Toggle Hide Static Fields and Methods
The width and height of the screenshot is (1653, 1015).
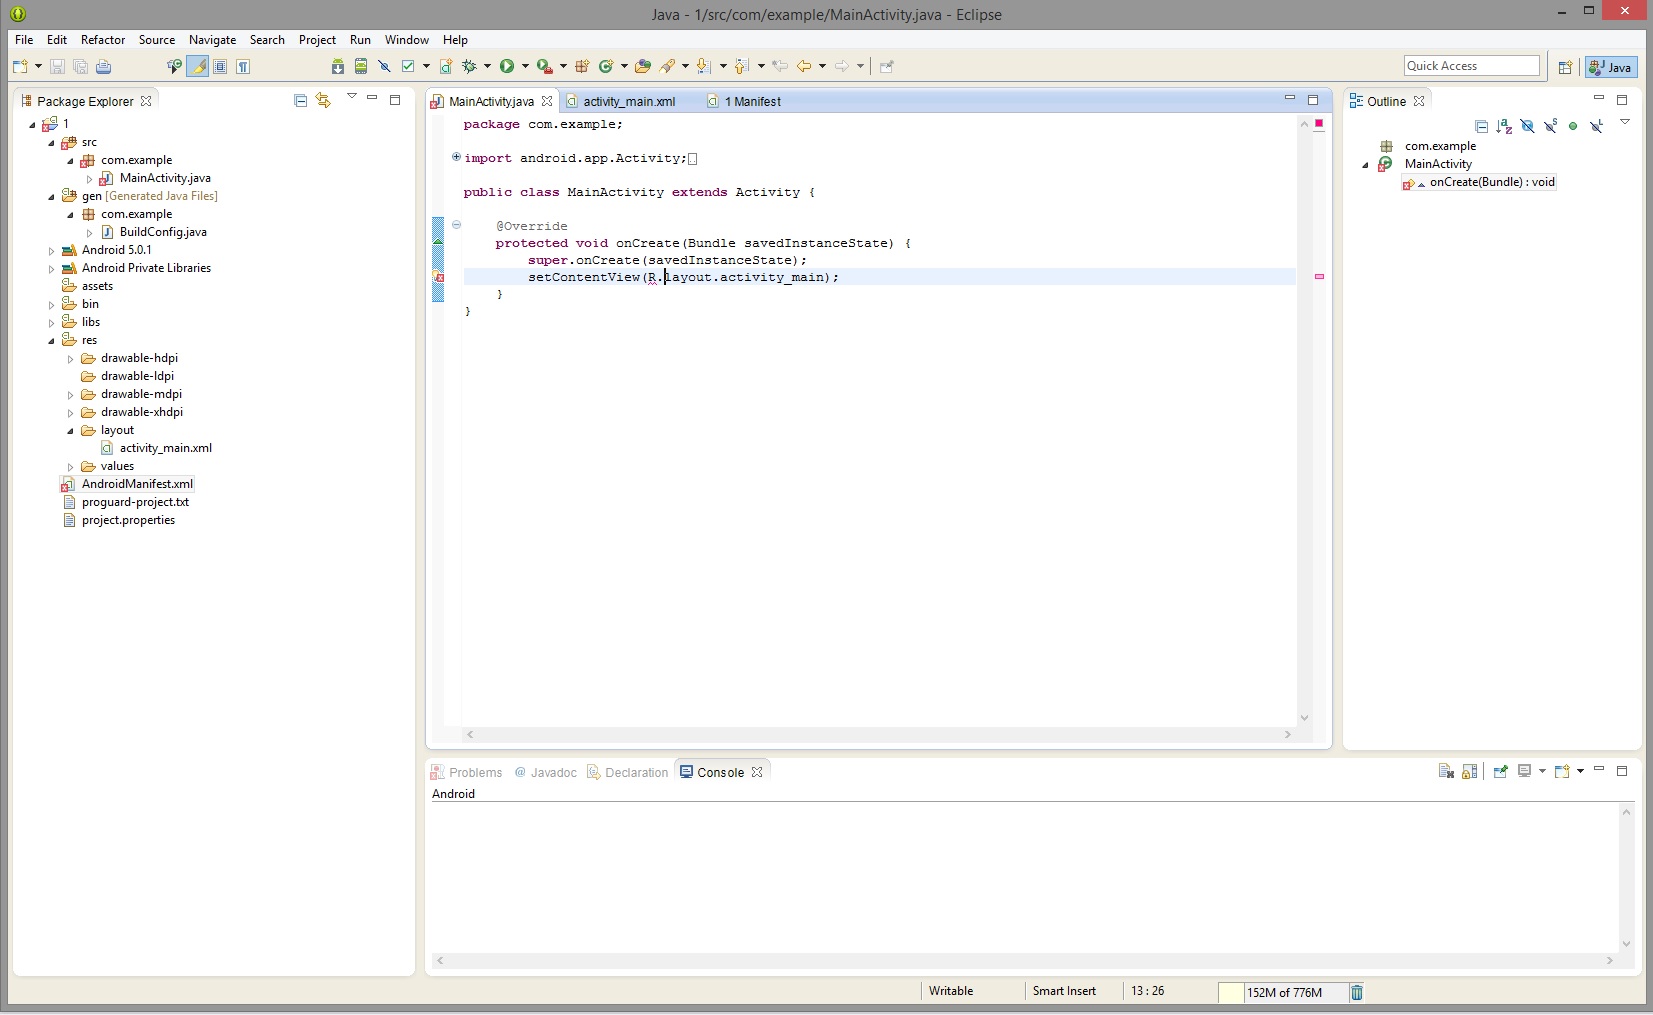[1550, 126]
